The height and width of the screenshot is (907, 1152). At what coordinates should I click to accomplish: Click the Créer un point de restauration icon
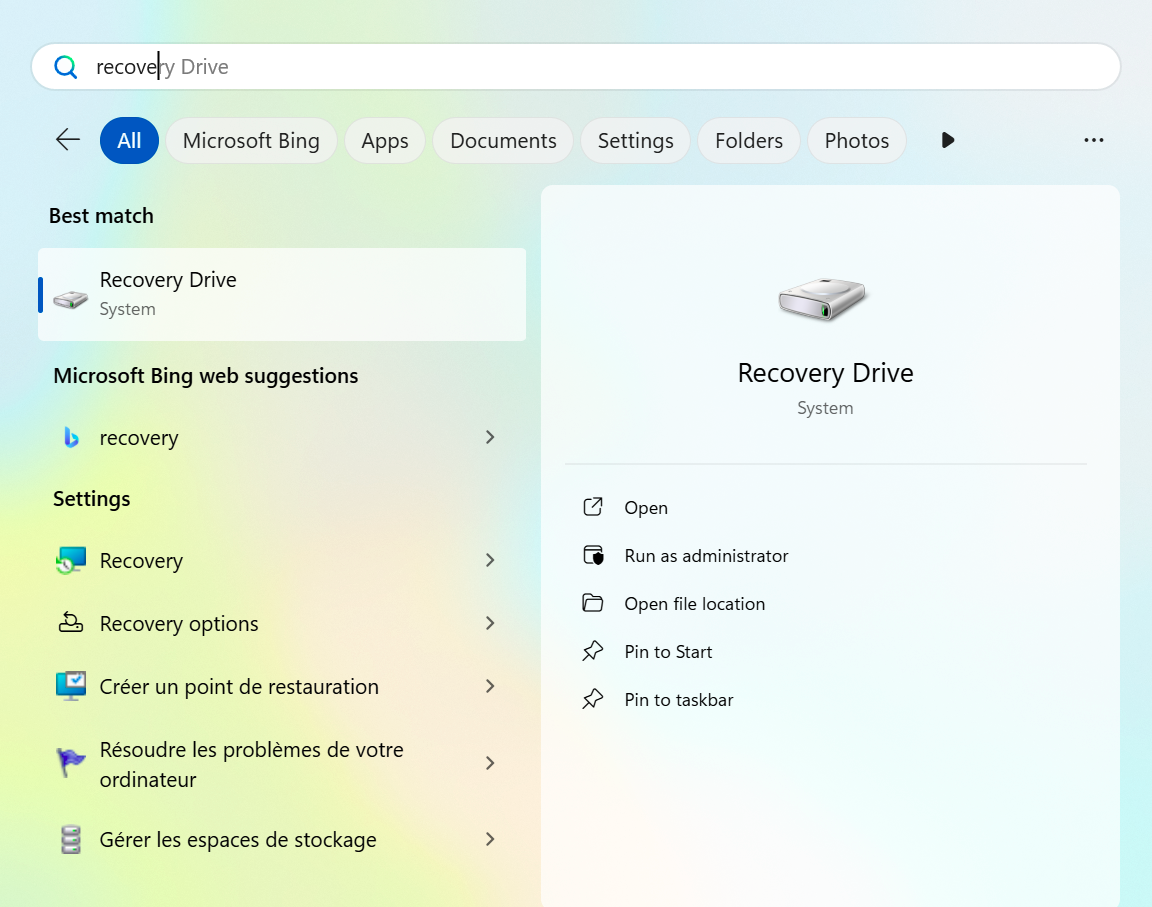[x=71, y=687]
